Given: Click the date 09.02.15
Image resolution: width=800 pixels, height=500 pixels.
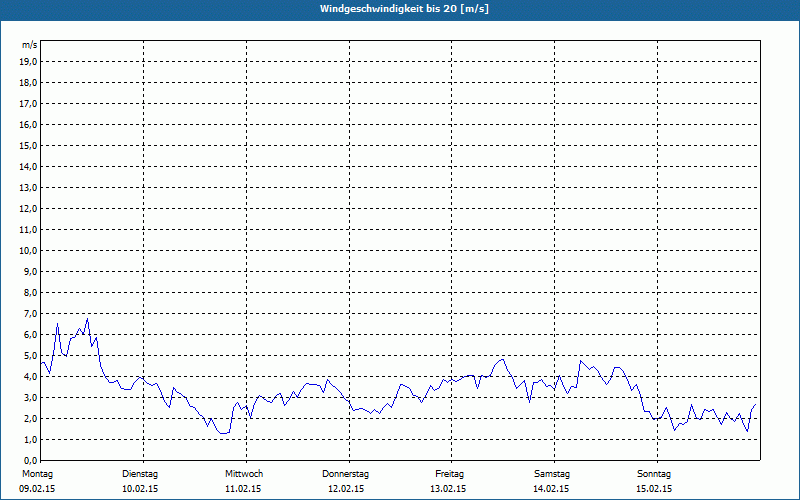Looking at the screenshot, I should point(37,489).
